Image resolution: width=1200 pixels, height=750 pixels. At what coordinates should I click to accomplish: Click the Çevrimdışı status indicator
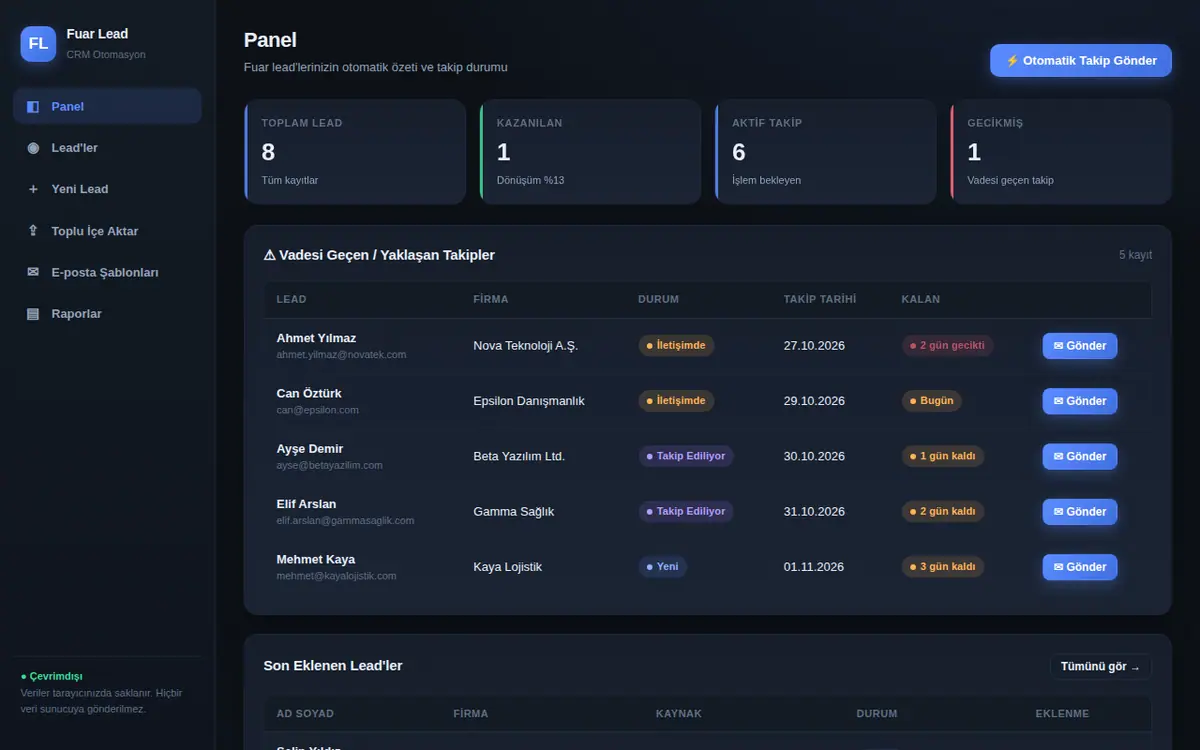click(x=52, y=676)
